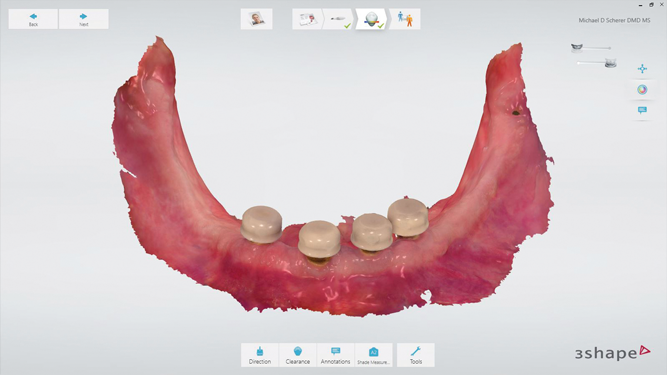The image size is (667, 375).
Task: Open the Direction tool
Action: coord(259,355)
